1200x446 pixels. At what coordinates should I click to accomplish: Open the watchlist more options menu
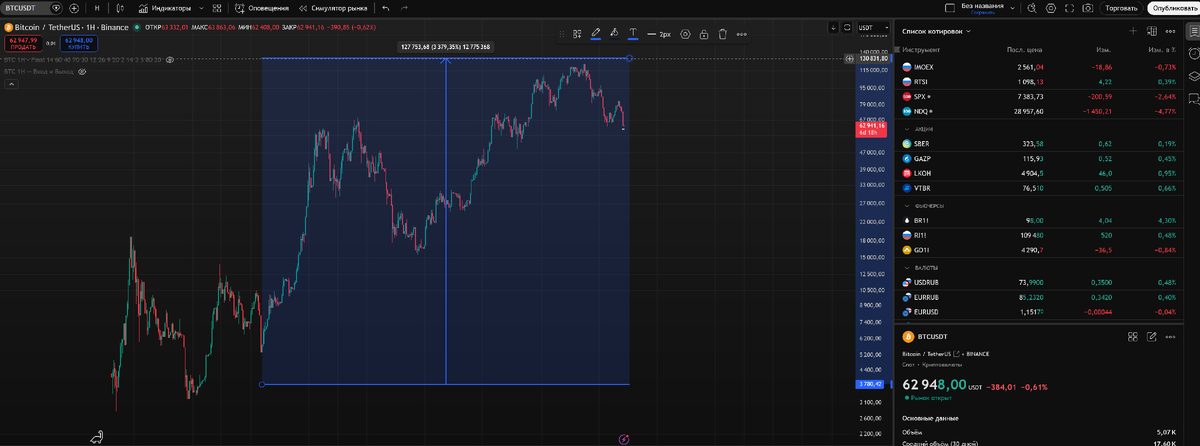pos(1169,31)
